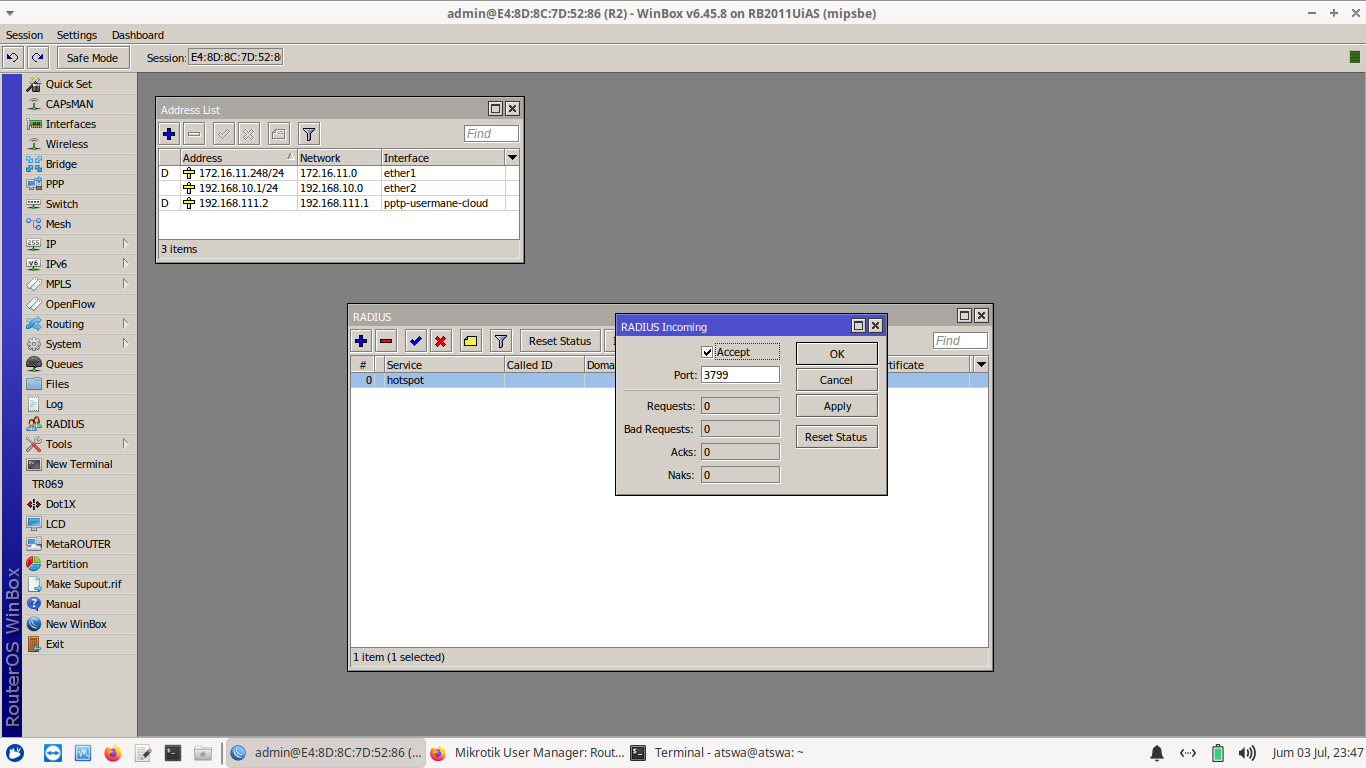
Task: Open the Bridge sidebar item
Action: tap(80, 164)
